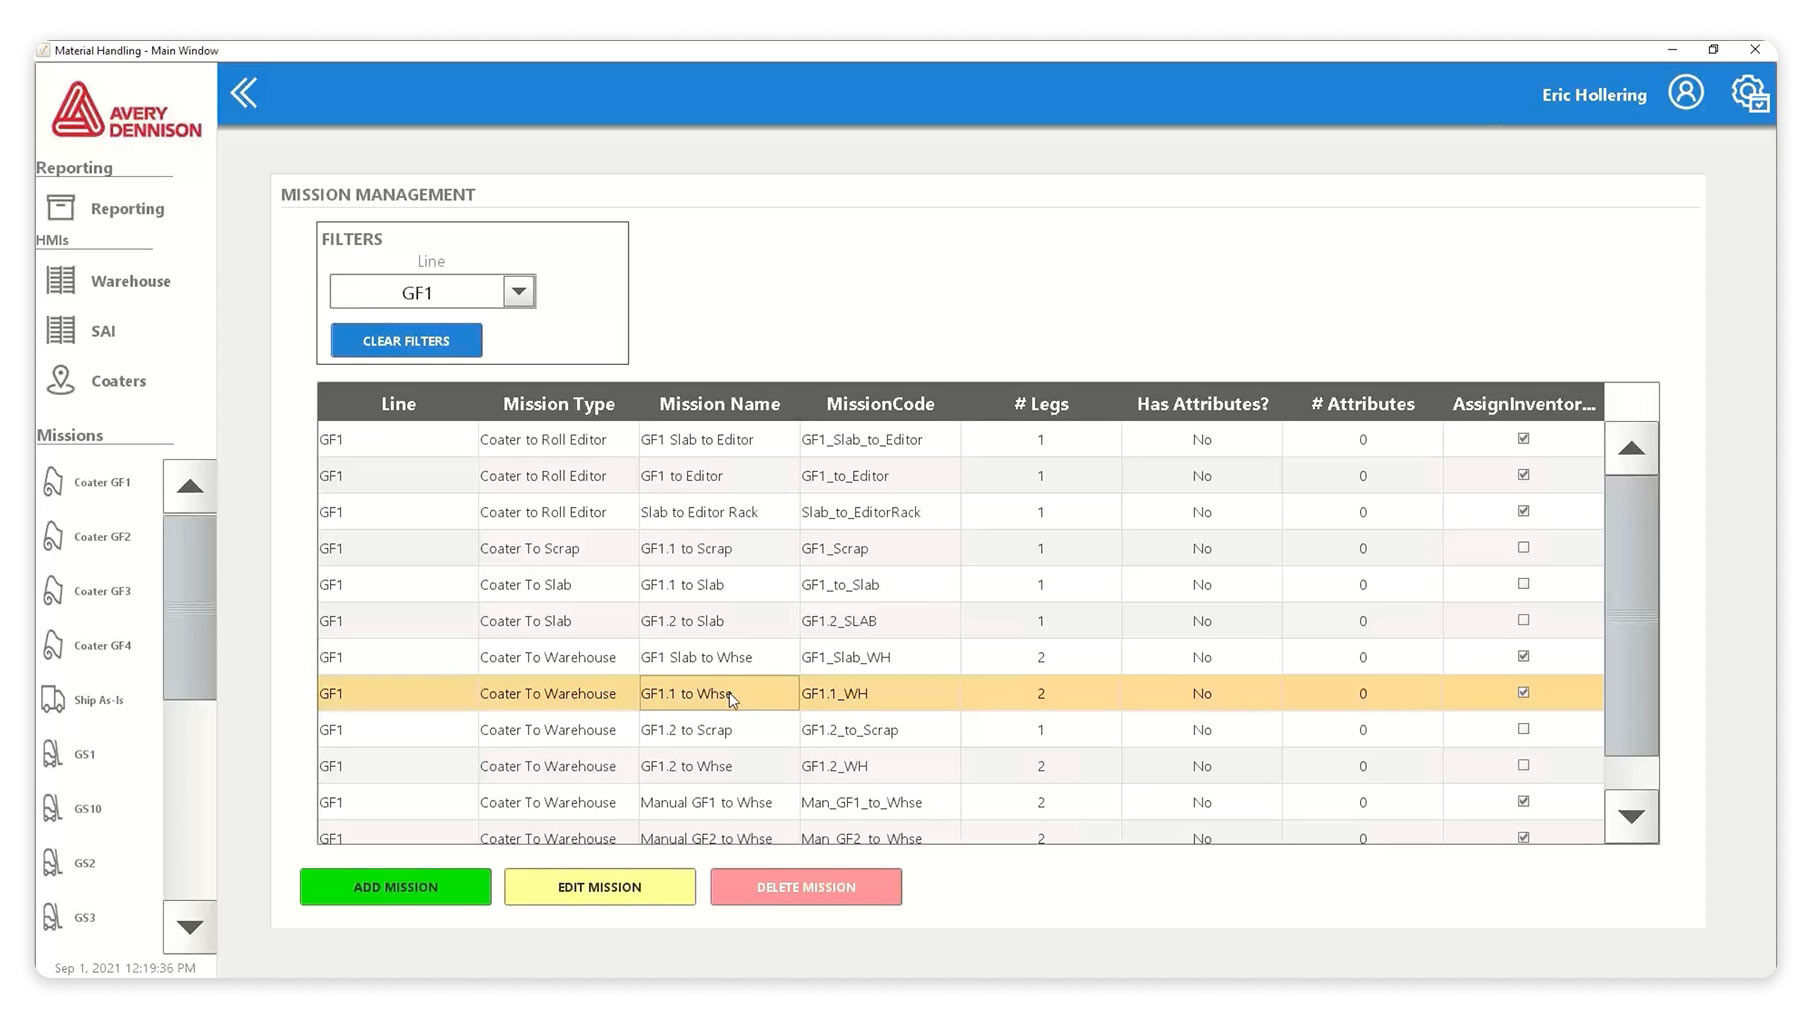
Task: Uncheck AssignInventory for GF1 Slab to Editor
Action: (1523, 439)
